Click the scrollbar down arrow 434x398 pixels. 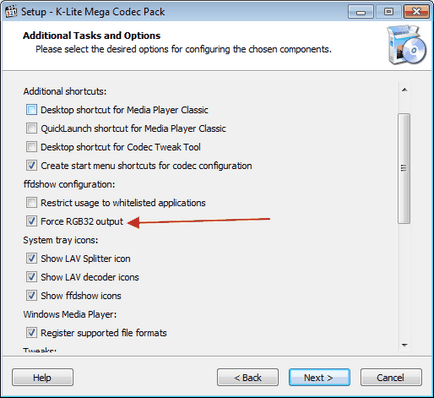click(404, 345)
